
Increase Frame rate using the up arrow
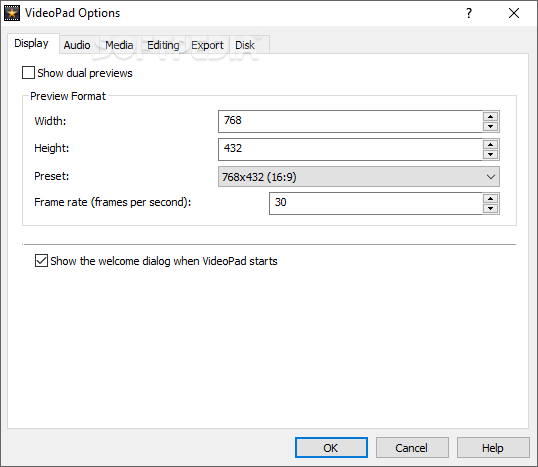[491, 199]
